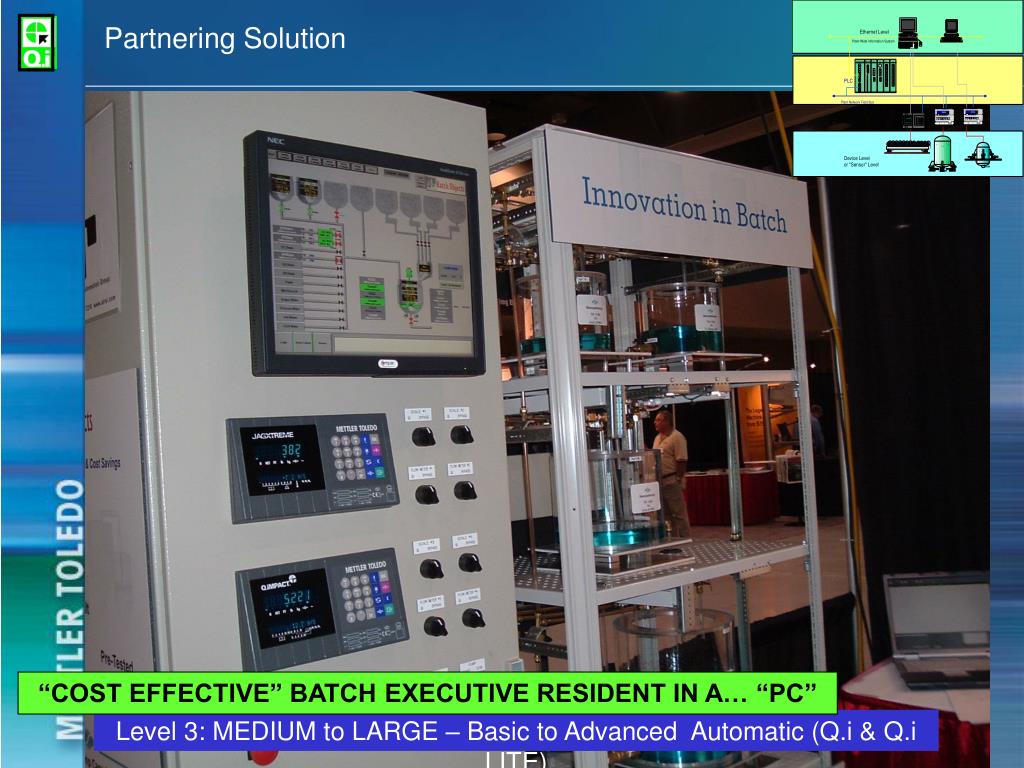The image size is (1024, 768).
Task: Click the "Batch Objects" label on the NEC screen
Action: tap(449, 185)
